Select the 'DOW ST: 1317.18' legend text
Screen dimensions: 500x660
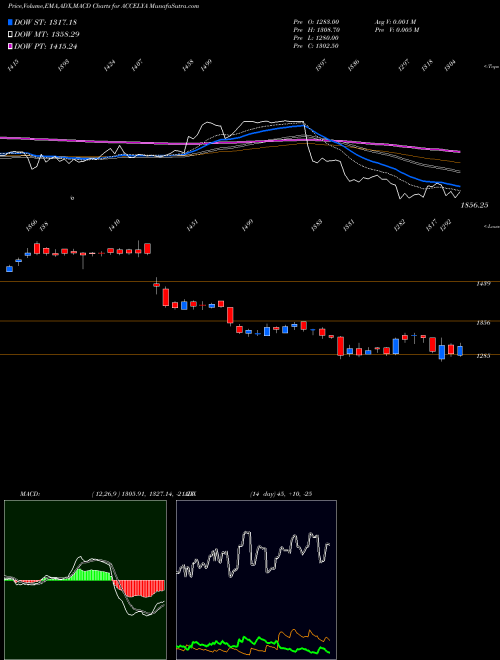45,22
